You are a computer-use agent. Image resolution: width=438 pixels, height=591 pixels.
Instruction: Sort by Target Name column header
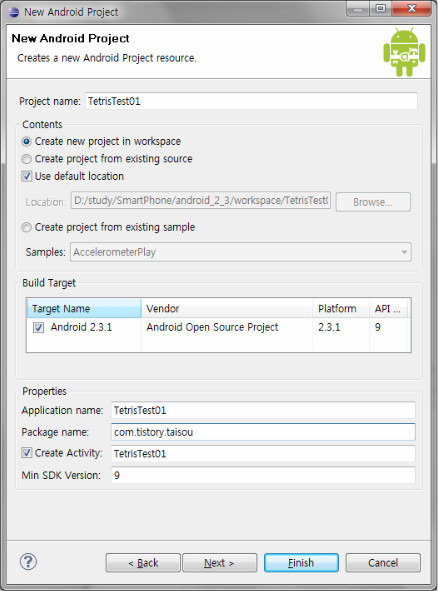pyautogui.click(x=84, y=309)
